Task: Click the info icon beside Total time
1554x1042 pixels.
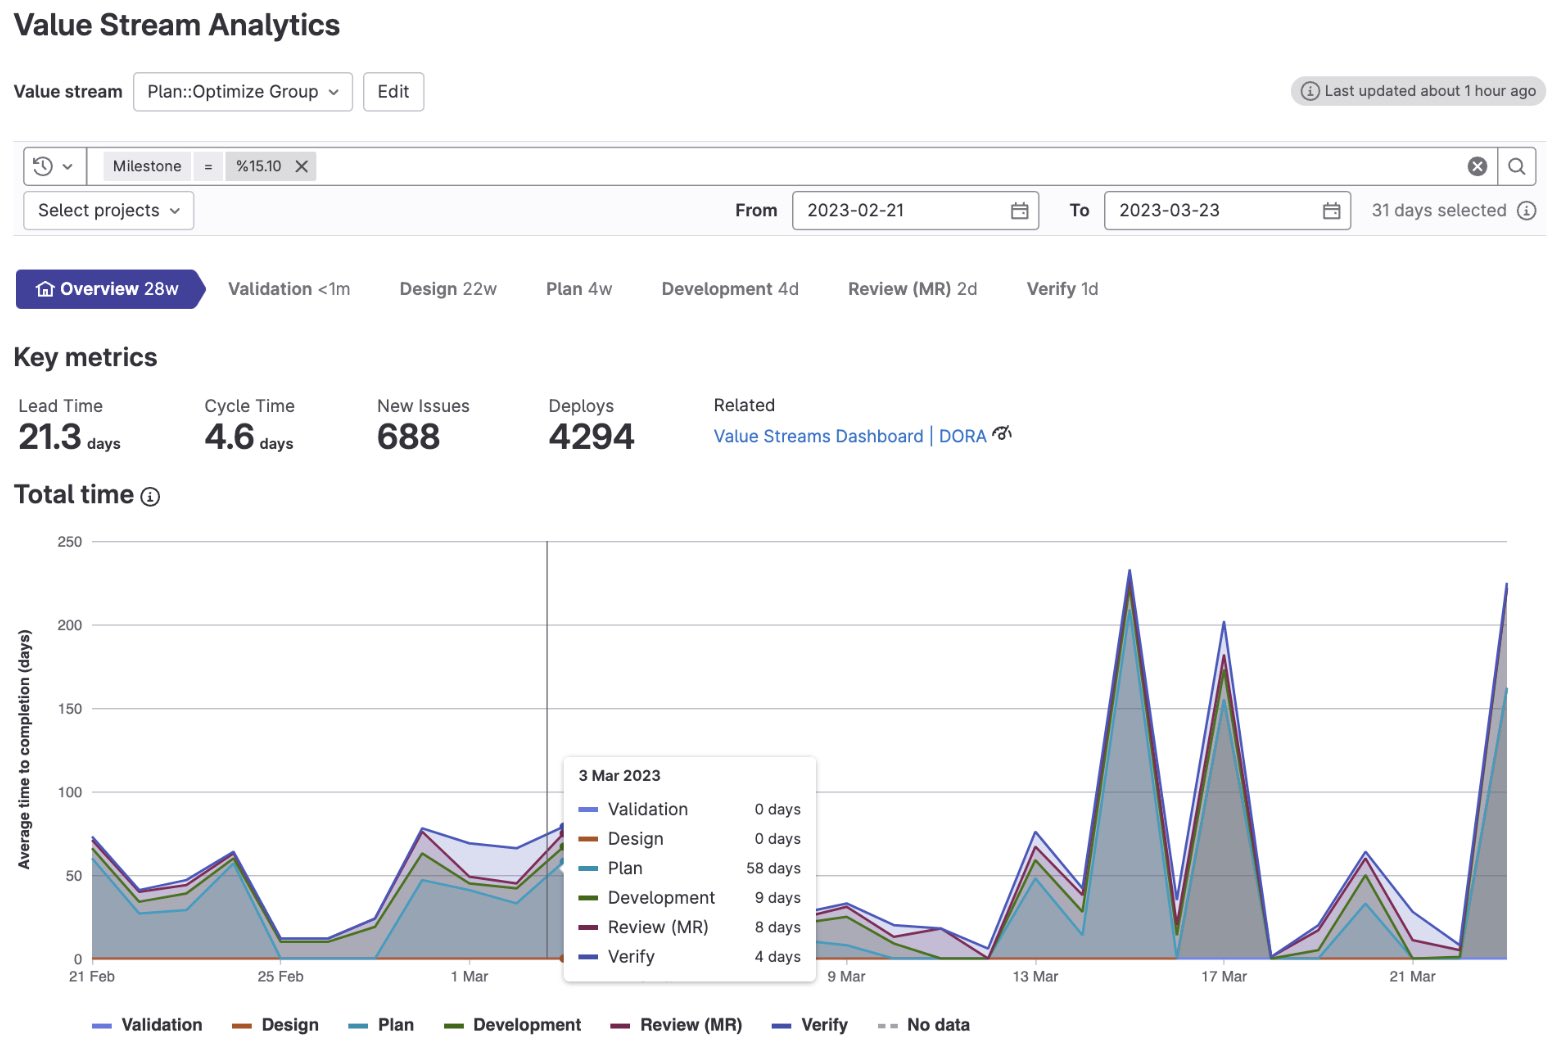Action: click(x=150, y=496)
